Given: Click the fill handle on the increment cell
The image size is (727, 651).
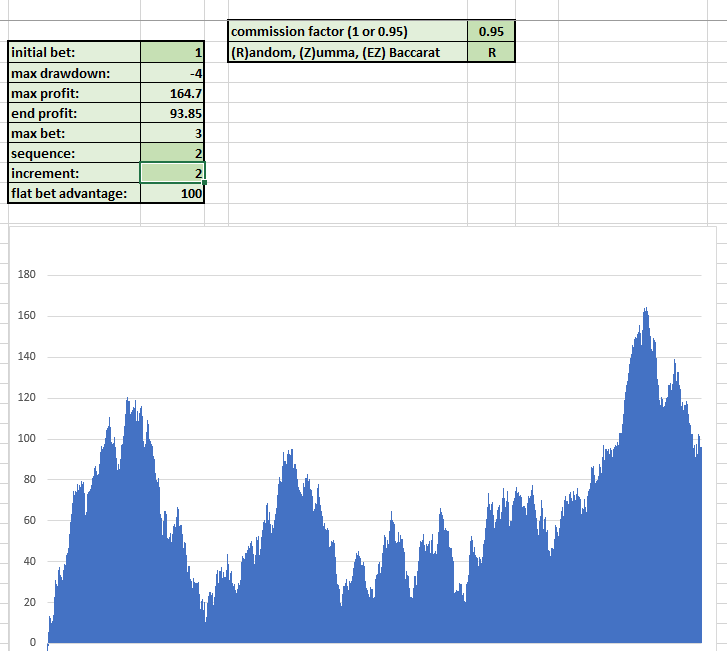Looking at the screenshot, I should [x=204, y=183].
